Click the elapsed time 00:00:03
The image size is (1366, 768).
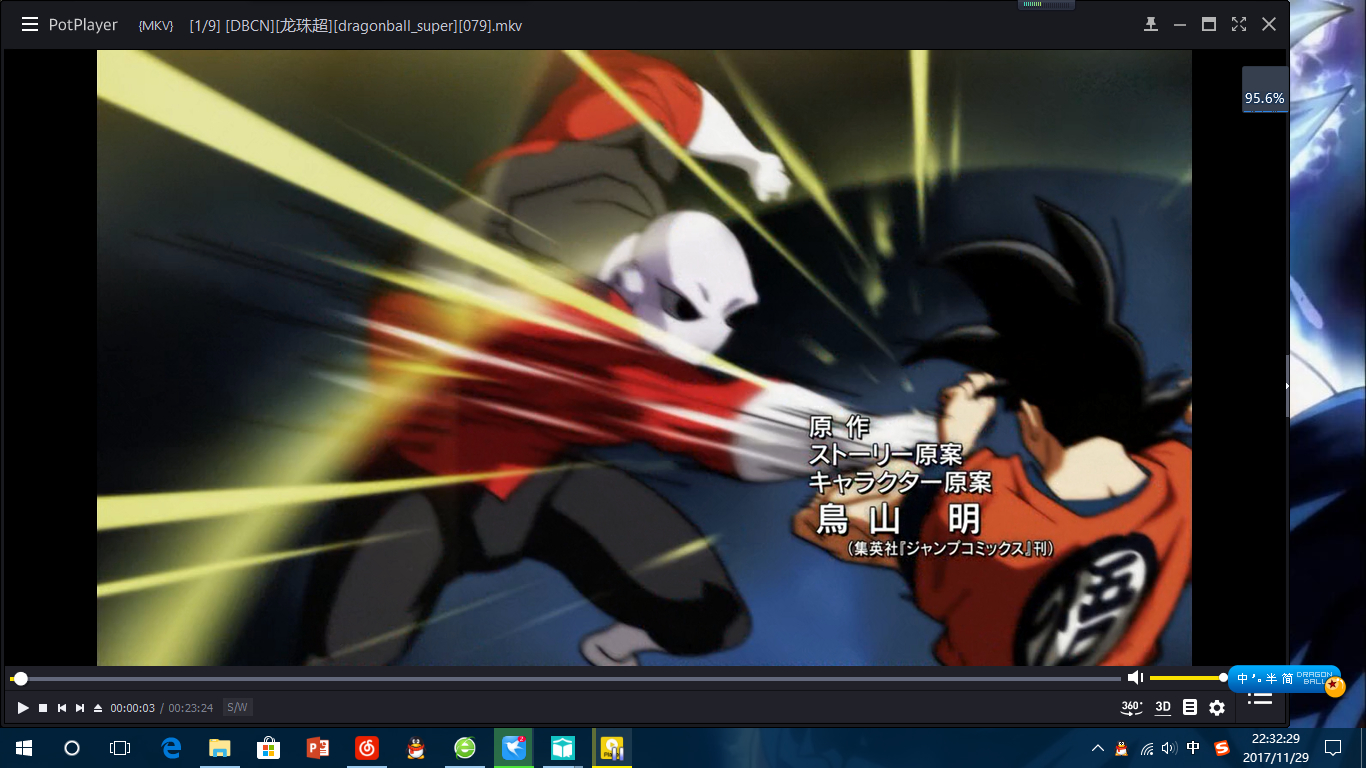[132, 708]
